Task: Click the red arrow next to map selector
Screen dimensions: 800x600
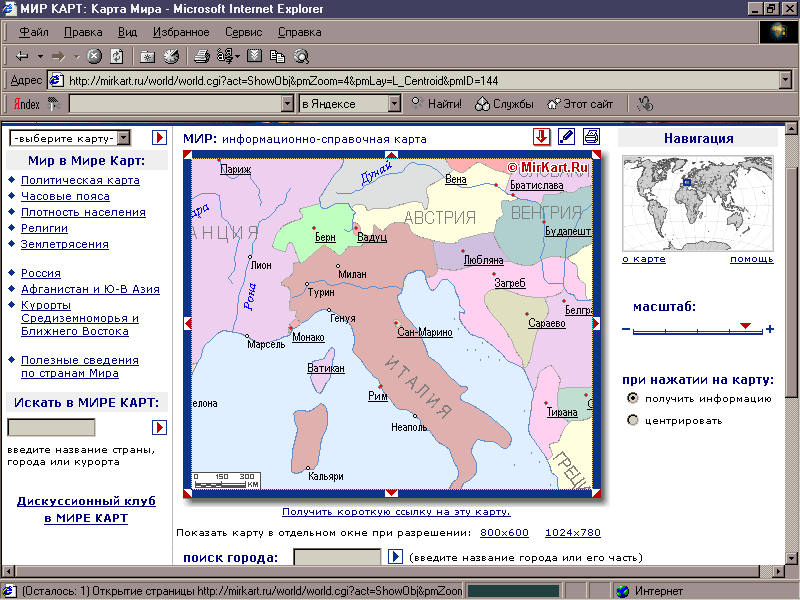Action: [159, 137]
